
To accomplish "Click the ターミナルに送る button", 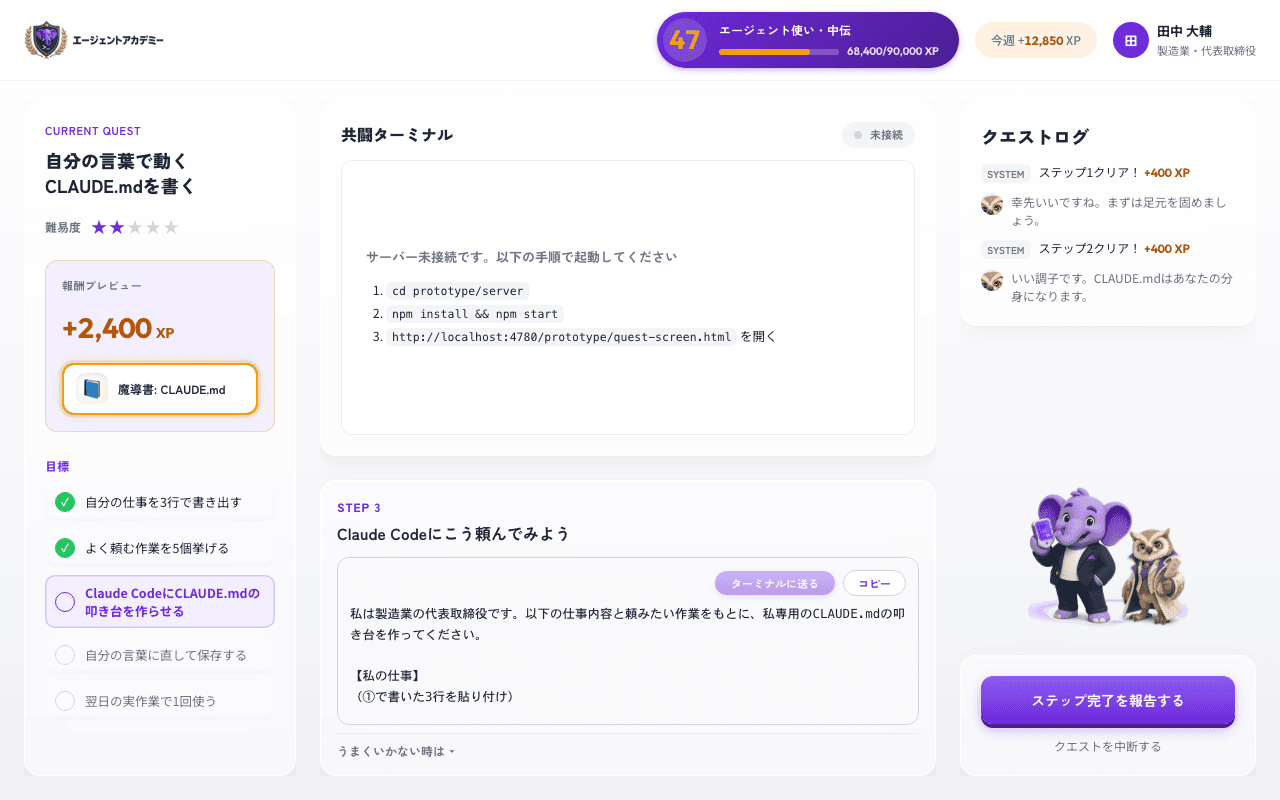I will 775,583.
